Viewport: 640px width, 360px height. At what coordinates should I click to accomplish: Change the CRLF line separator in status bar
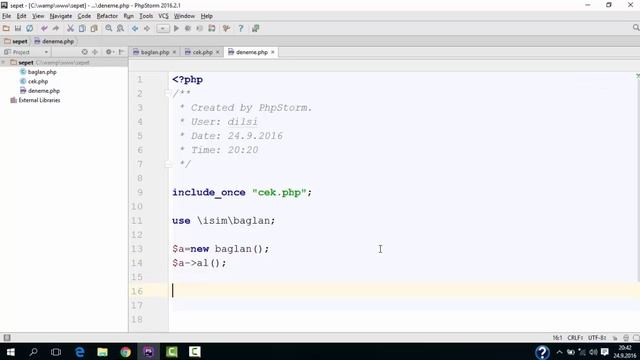(575, 338)
